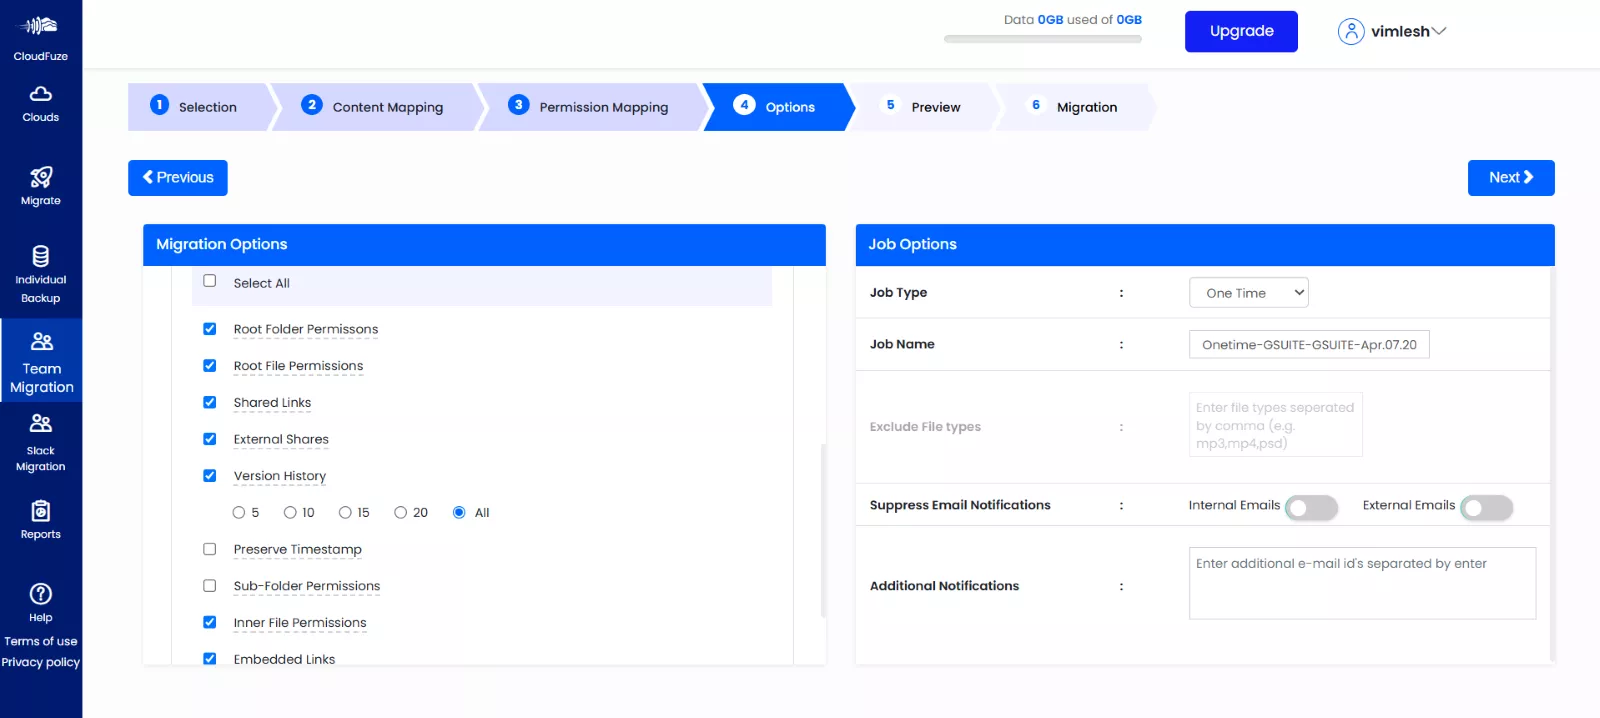Go to Content Mapping step tab
This screenshot has width=1600, height=718.
tap(377, 107)
